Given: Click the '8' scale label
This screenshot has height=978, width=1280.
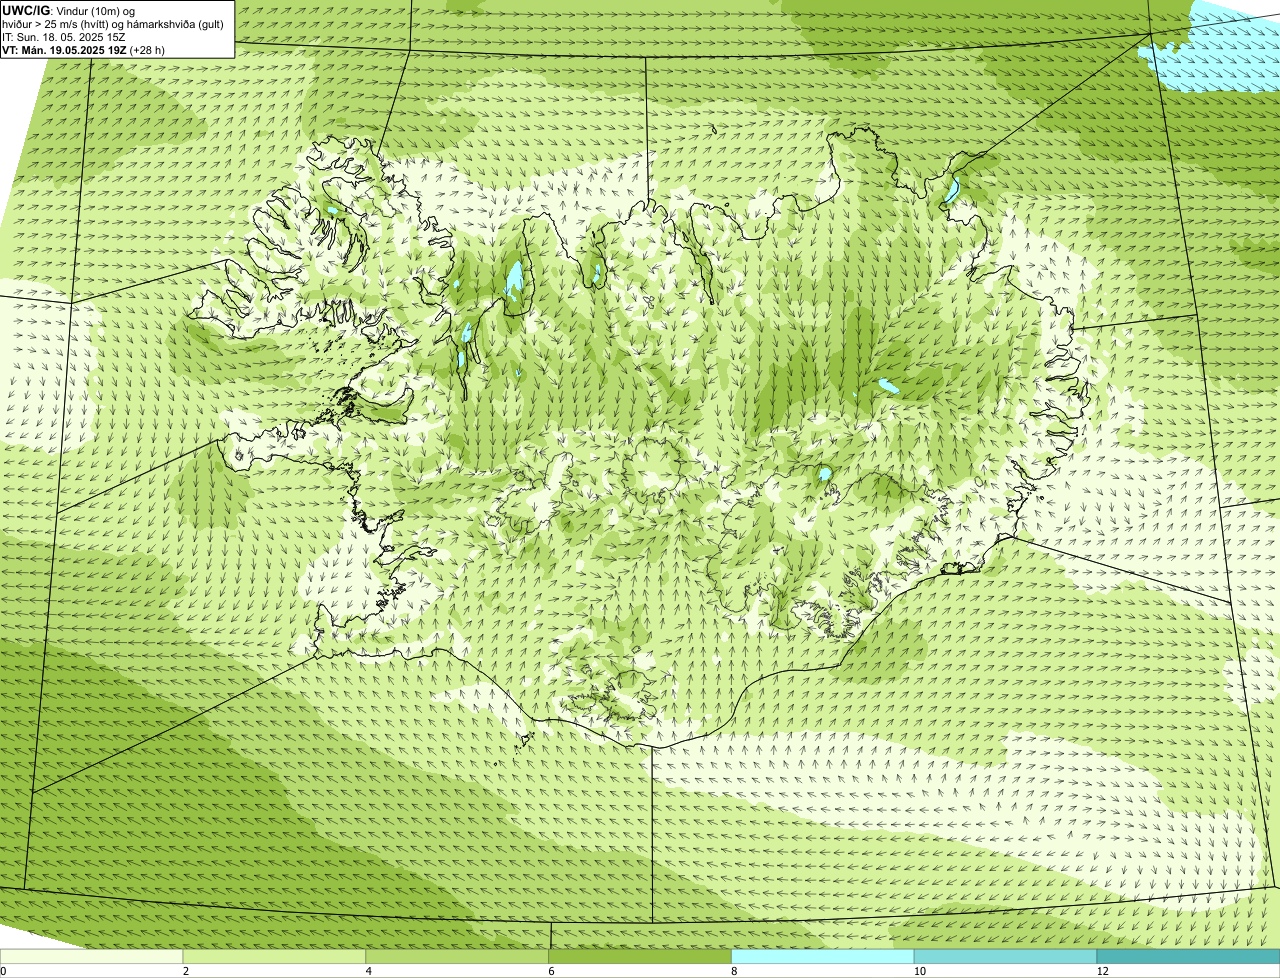Looking at the screenshot, I should (733, 971).
